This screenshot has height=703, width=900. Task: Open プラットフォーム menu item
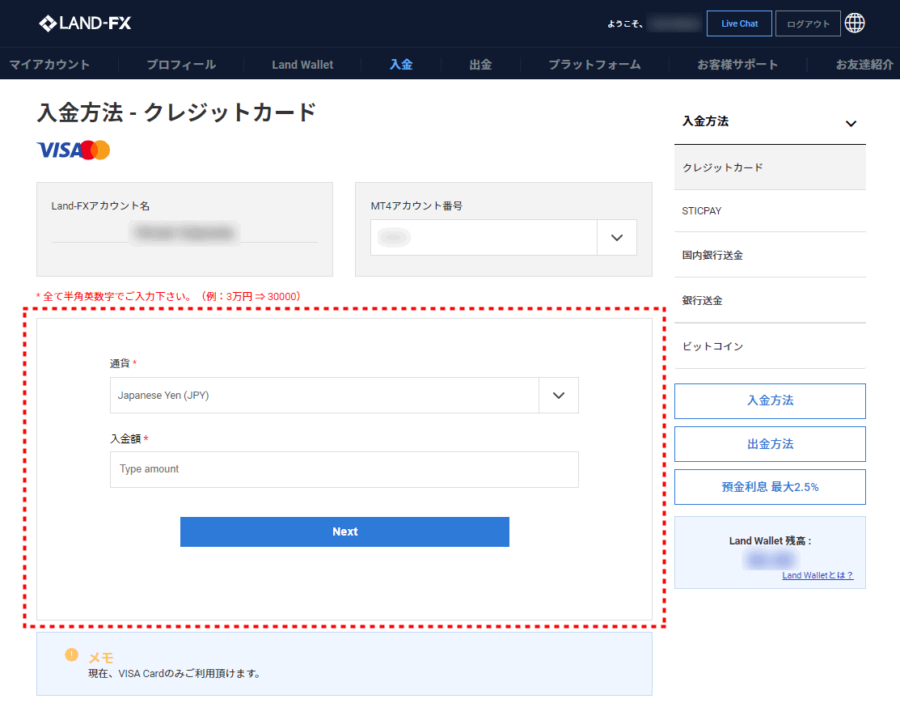coord(594,64)
